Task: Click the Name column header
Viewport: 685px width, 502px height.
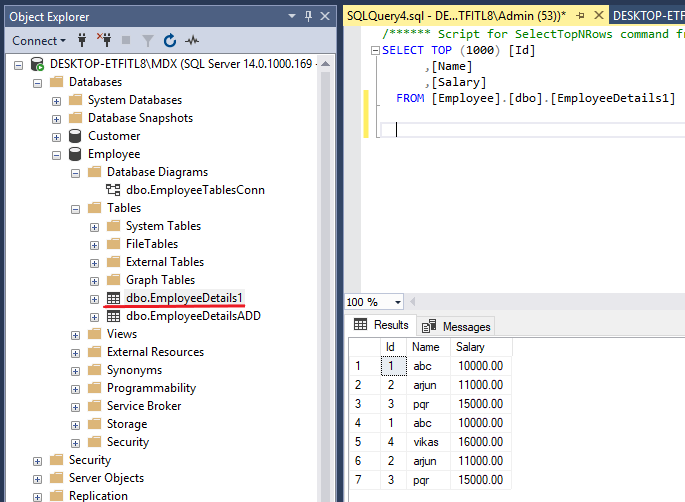Action: pos(428,347)
